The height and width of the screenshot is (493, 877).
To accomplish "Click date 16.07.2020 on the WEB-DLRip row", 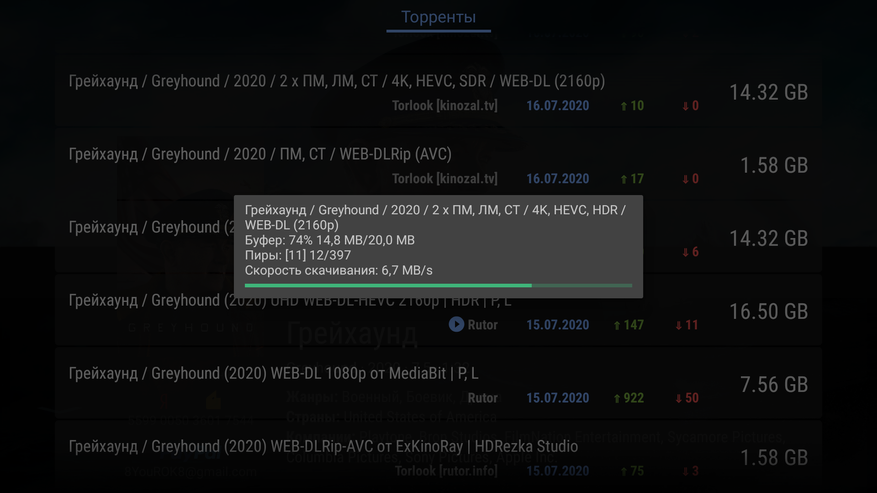I will (x=558, y=179).
